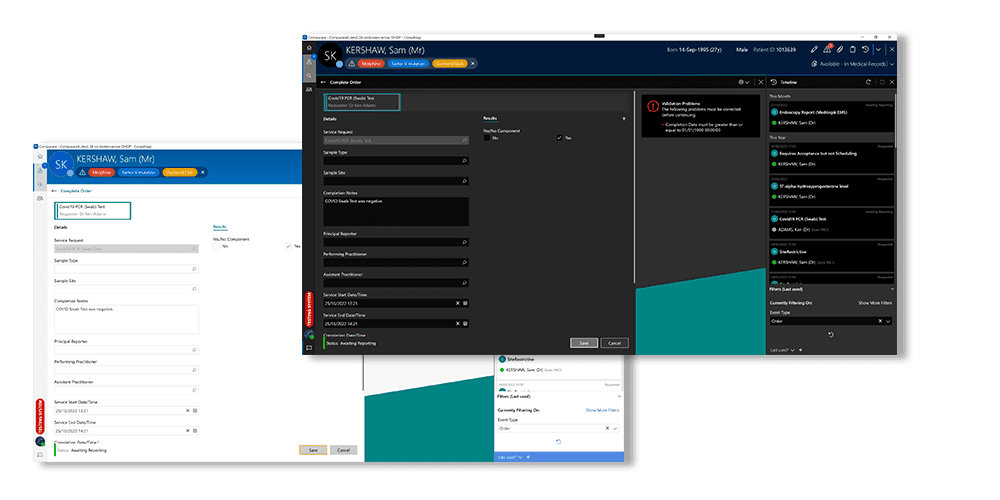
Task: Untick the Yes checkbox in light window
Action: click(x=289, y=246)
